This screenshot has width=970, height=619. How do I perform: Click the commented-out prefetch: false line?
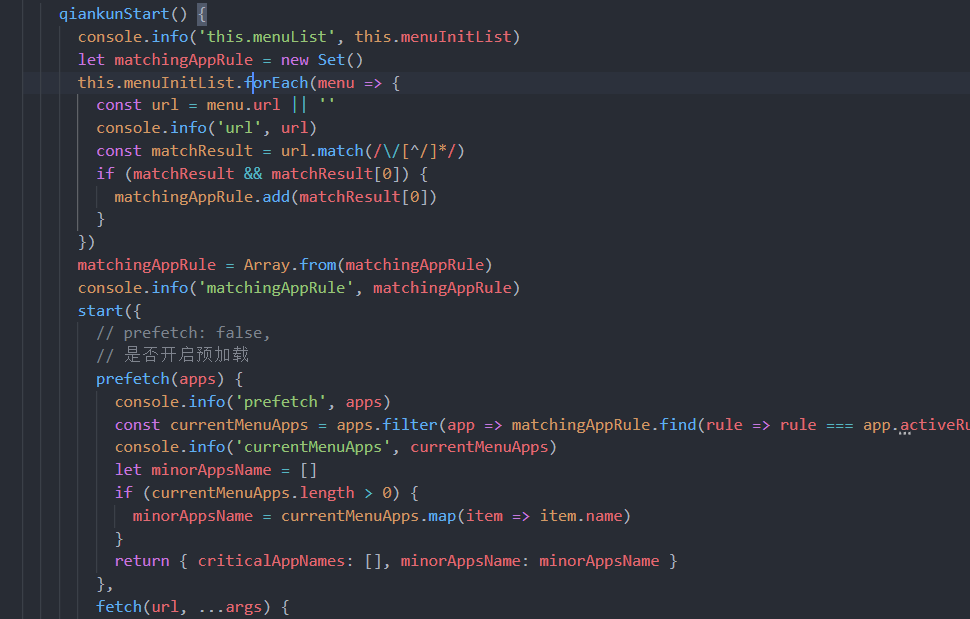tap(183, 333)
